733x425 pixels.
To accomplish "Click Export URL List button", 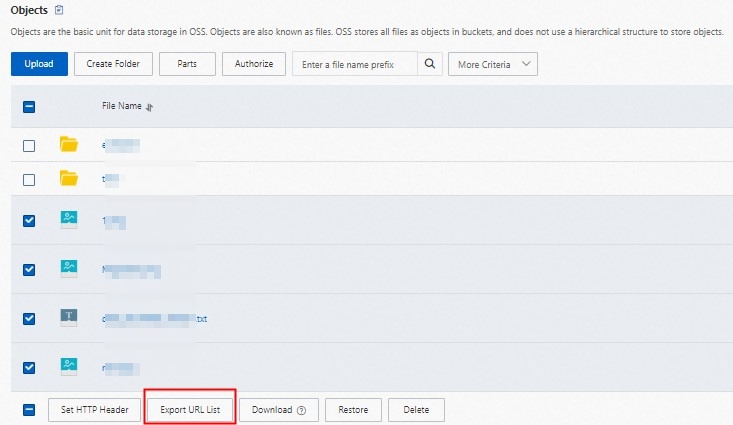I will pyautogui.click(x=190, y=410).
